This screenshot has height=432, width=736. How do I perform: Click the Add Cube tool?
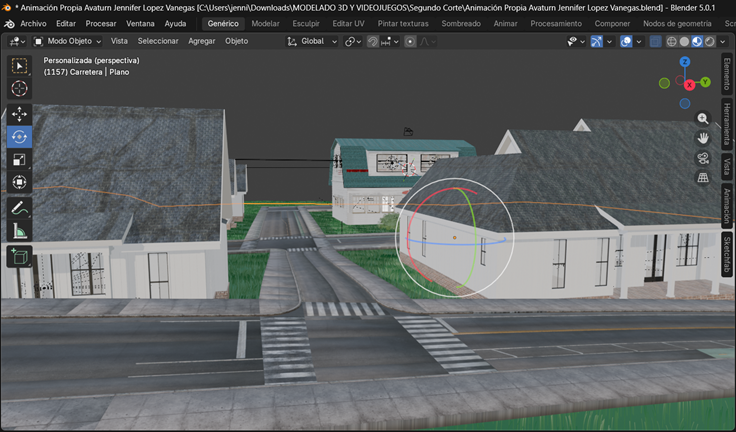tap(19, 257)
